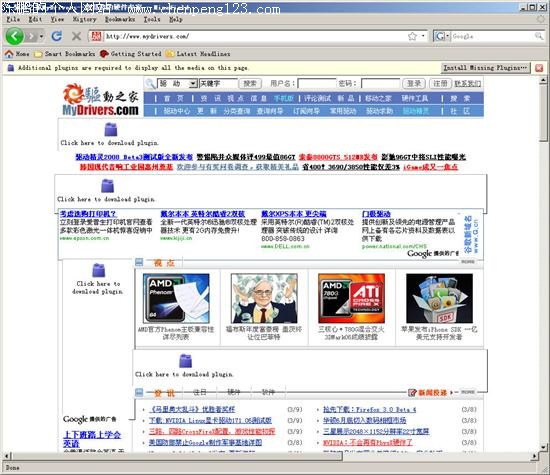Open the site search category dropdown
The width and height of the screenshot is (550, 475).
193,83
